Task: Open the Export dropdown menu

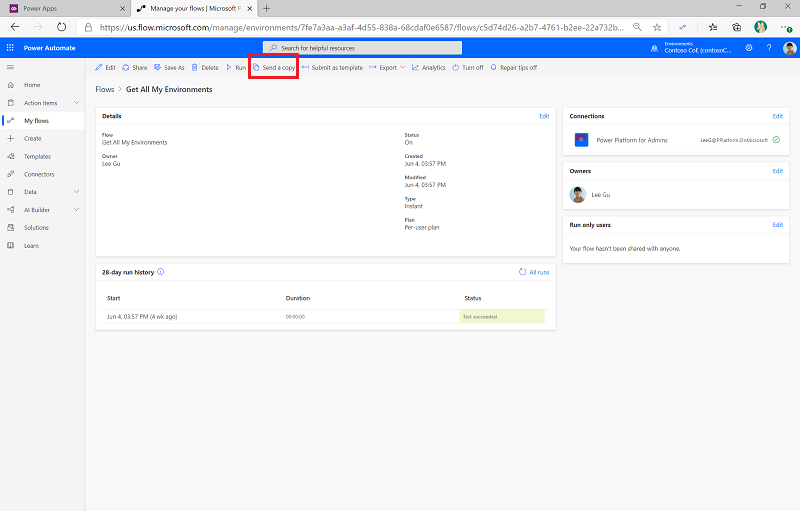Action: (387, 67)
